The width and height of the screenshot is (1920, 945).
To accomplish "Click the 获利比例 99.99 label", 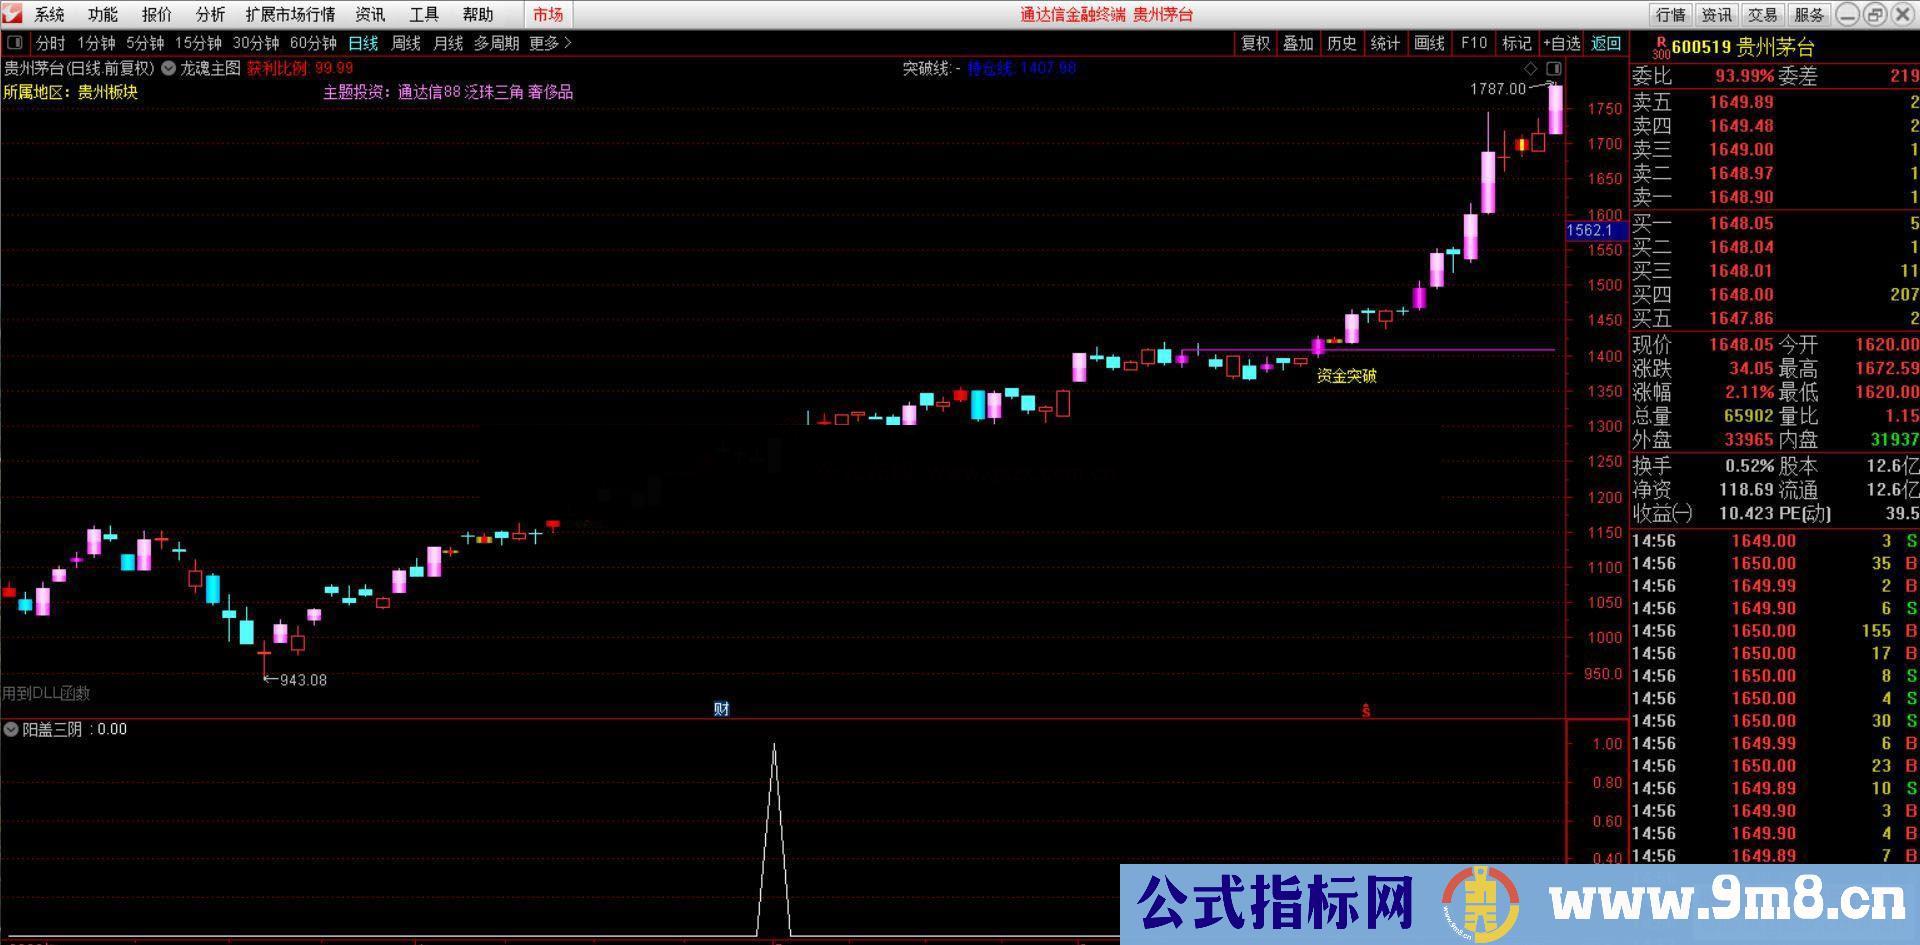I will 300,68.
